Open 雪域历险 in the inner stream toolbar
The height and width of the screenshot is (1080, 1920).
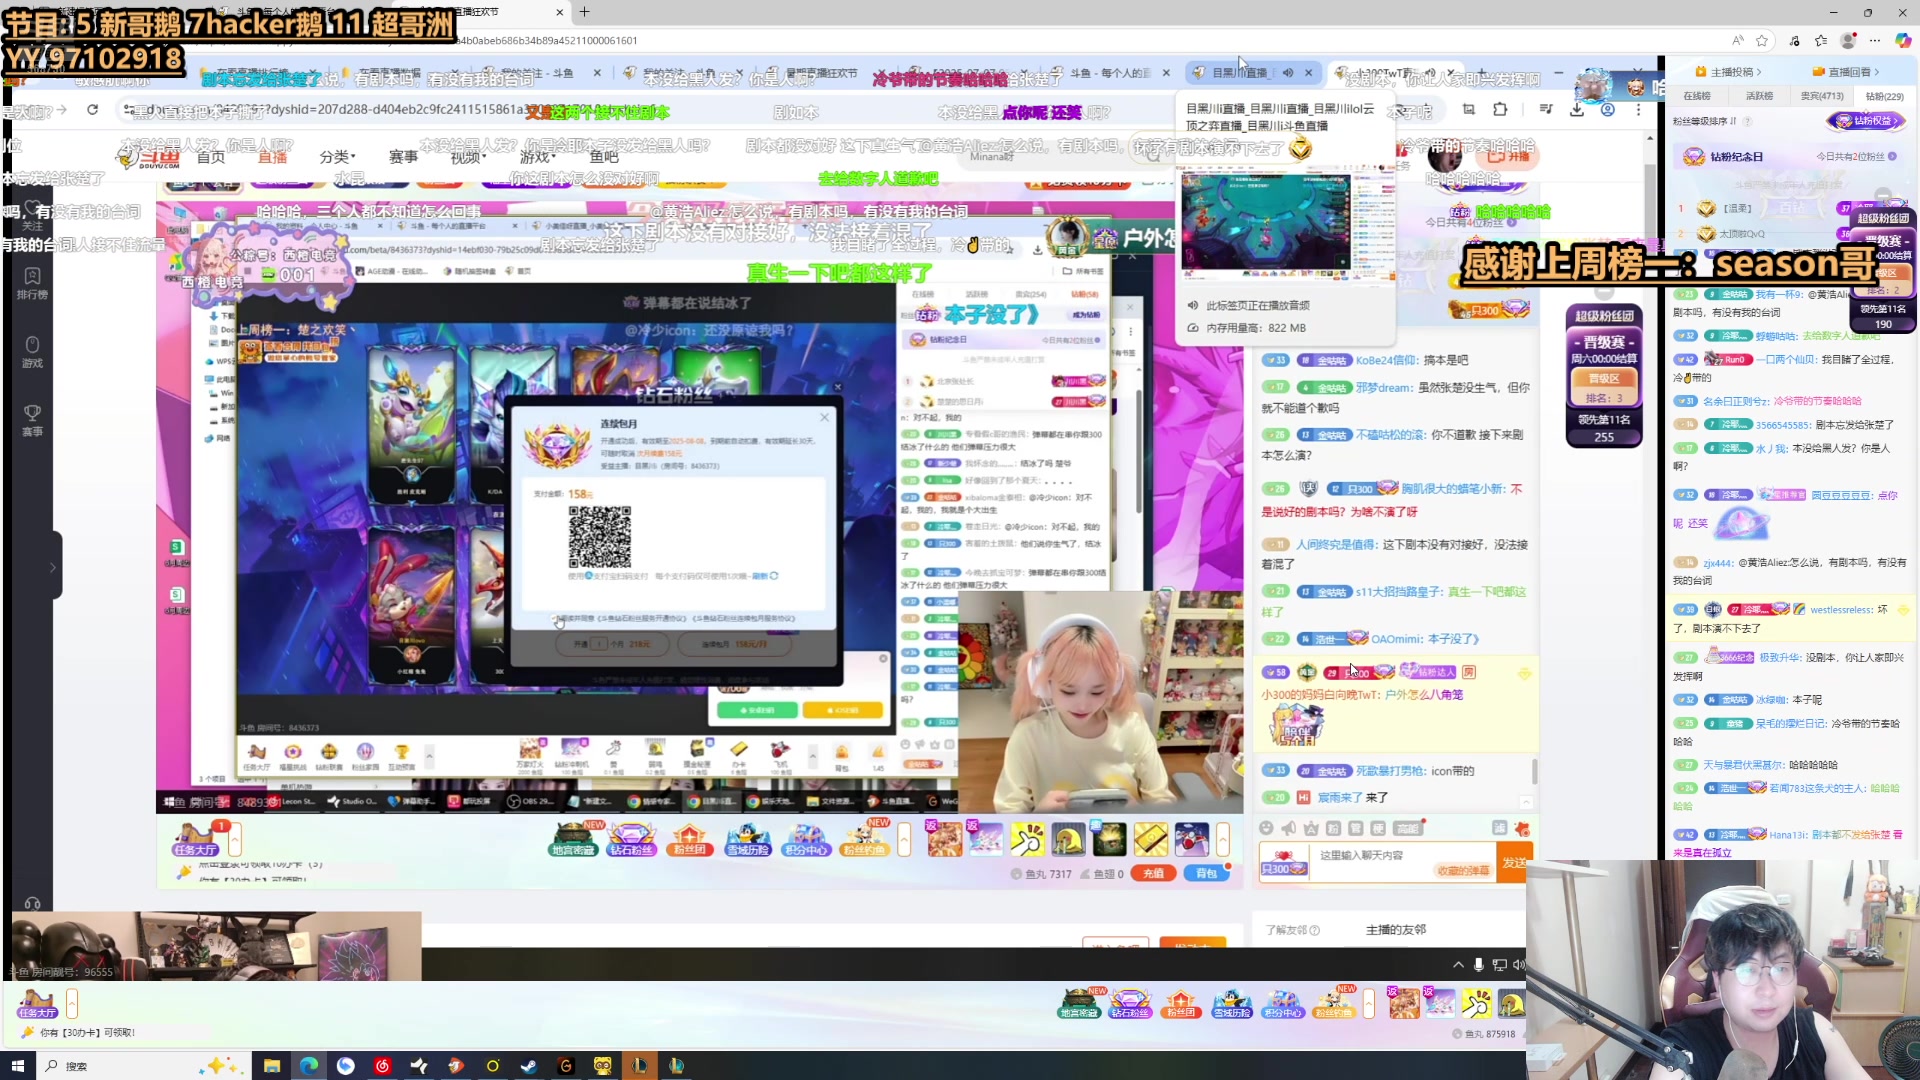point(748,838)
